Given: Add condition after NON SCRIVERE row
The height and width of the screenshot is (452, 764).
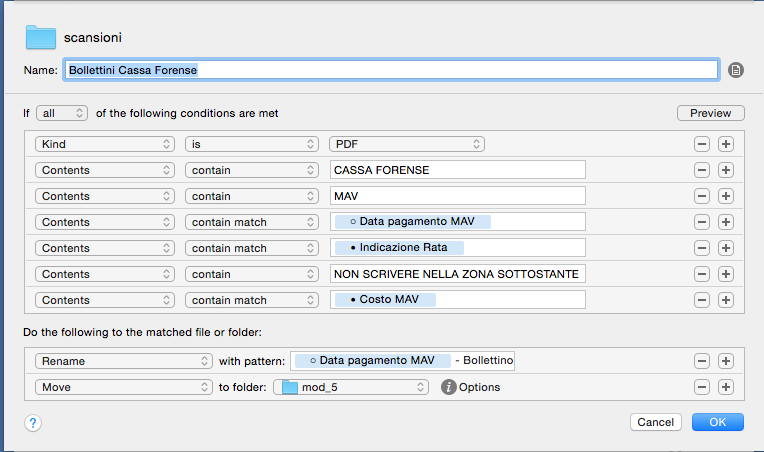Looking at the screenshot, I should click(x=726, y=274).
